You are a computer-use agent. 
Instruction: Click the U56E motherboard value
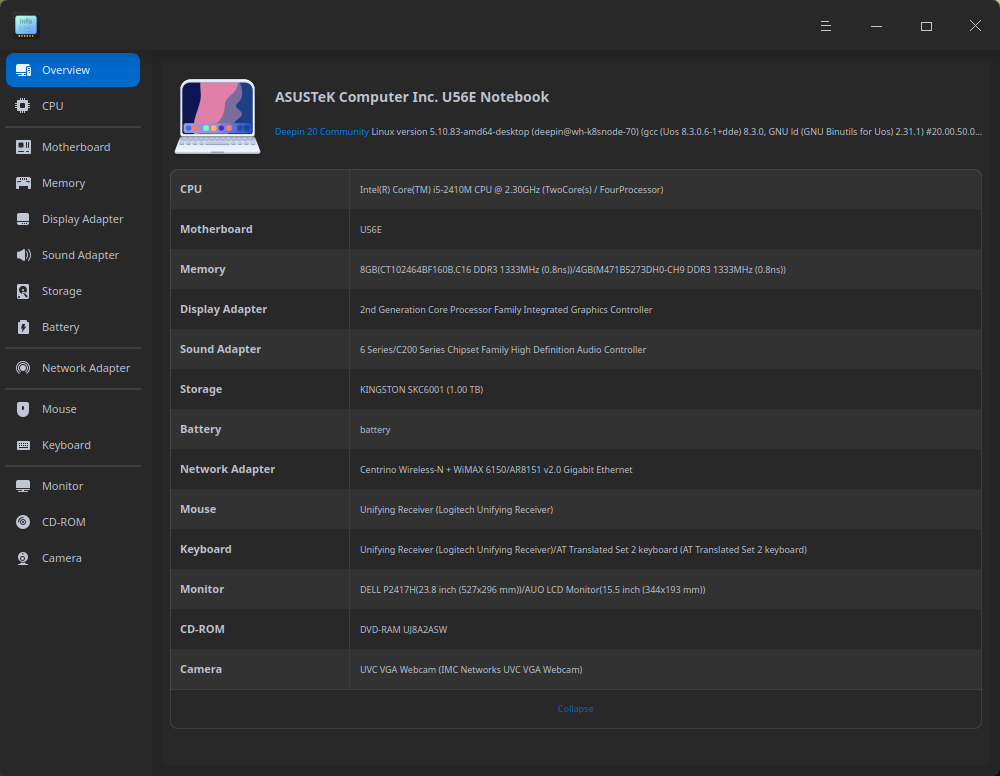coord(371,230)
